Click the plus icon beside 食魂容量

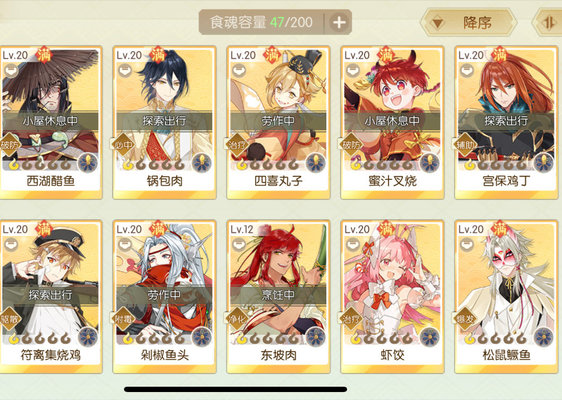click(x=339, y=23)
